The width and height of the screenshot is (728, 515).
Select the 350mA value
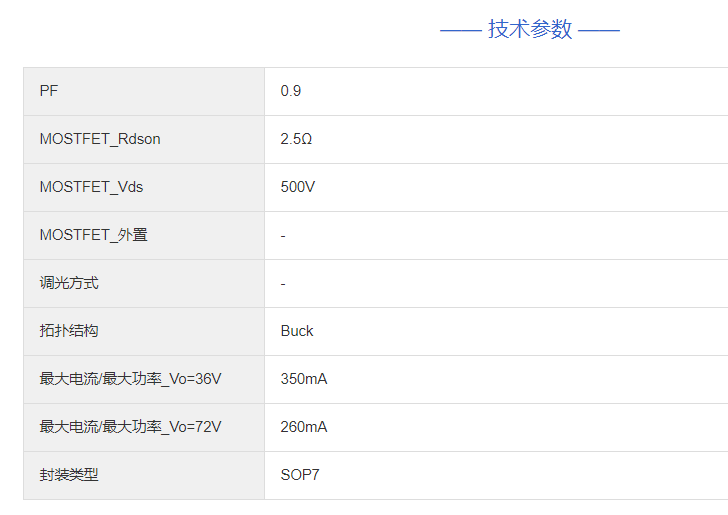pos(304,379)
